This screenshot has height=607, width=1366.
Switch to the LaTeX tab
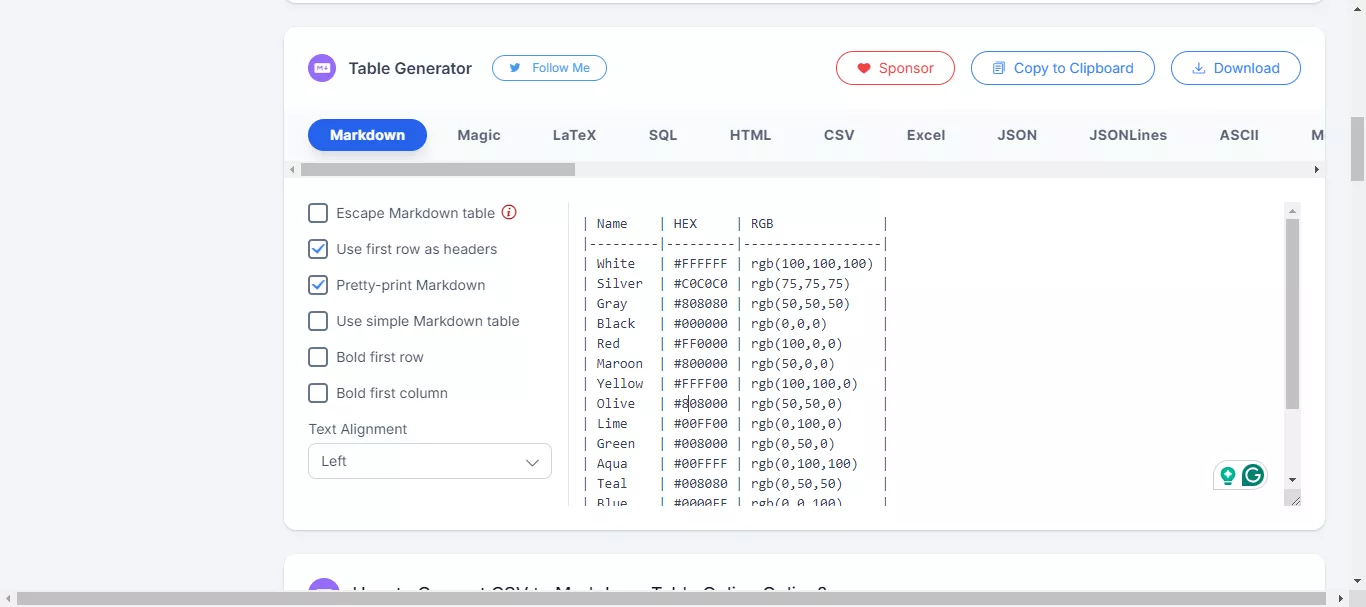(x=574, y=135)
